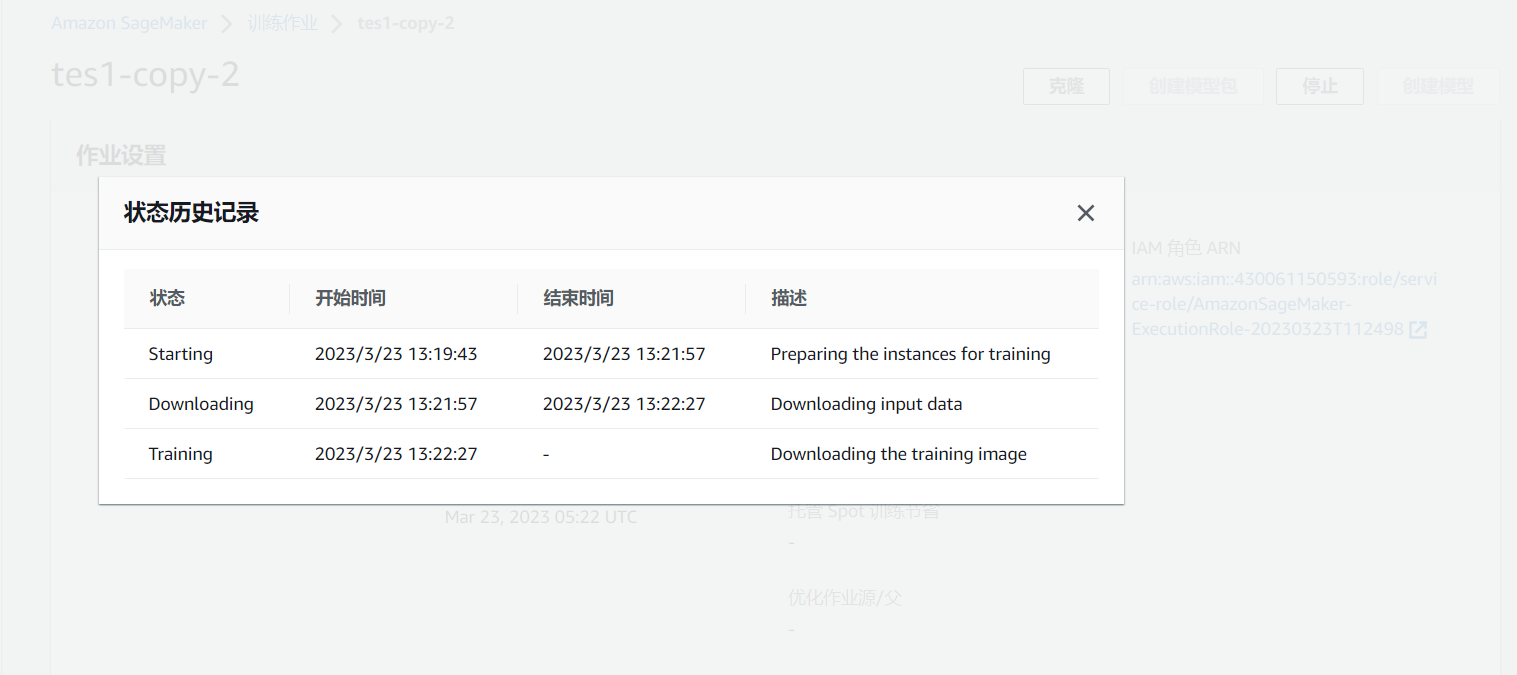Click the 克隆 (Clone) button
The width and height of the screenshot is (1517, 675).
[1066, 87]
